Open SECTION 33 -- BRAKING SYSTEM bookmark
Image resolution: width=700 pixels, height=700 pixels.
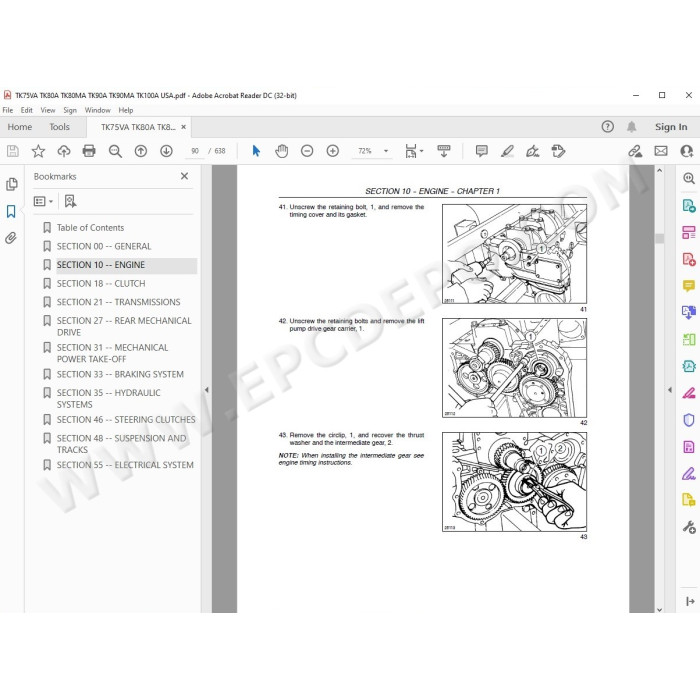click(120, 375)
